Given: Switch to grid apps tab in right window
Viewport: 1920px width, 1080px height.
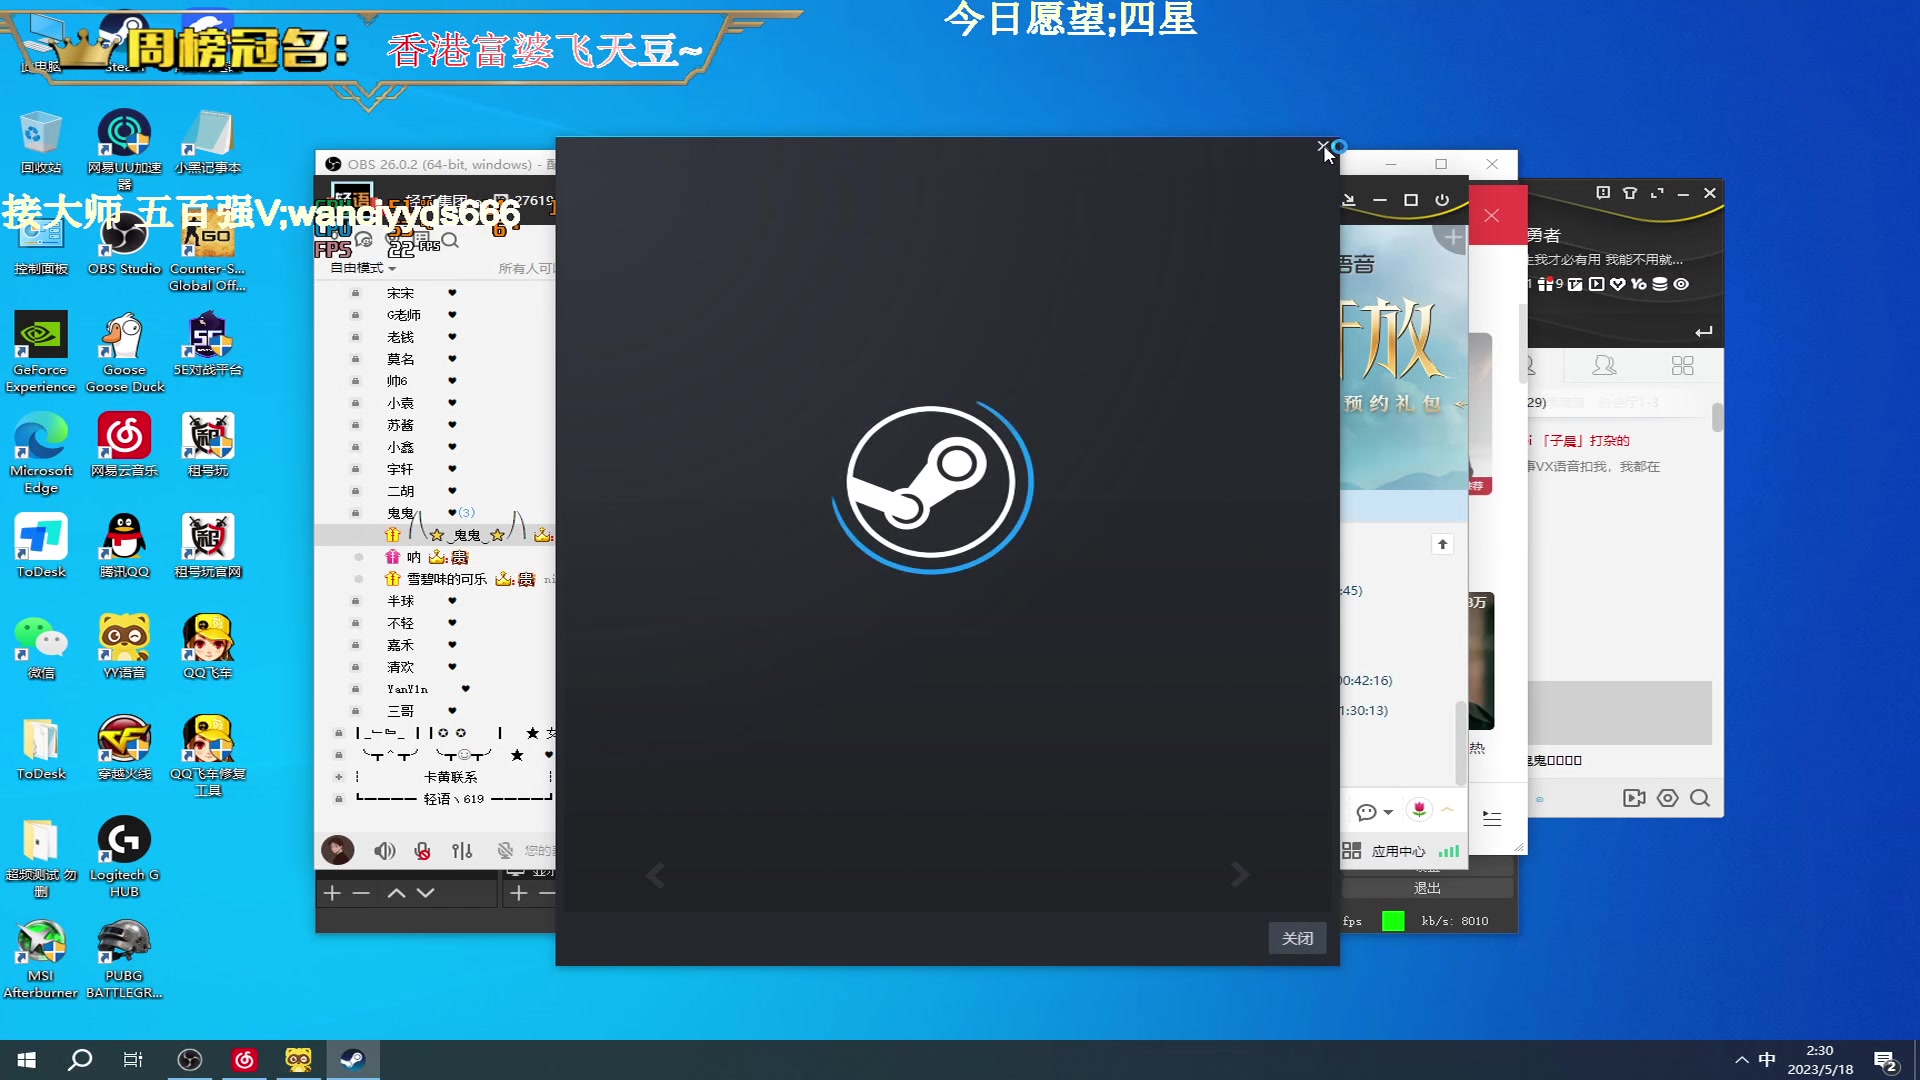Looking at the screenshot, I should tap(1683, 366).
